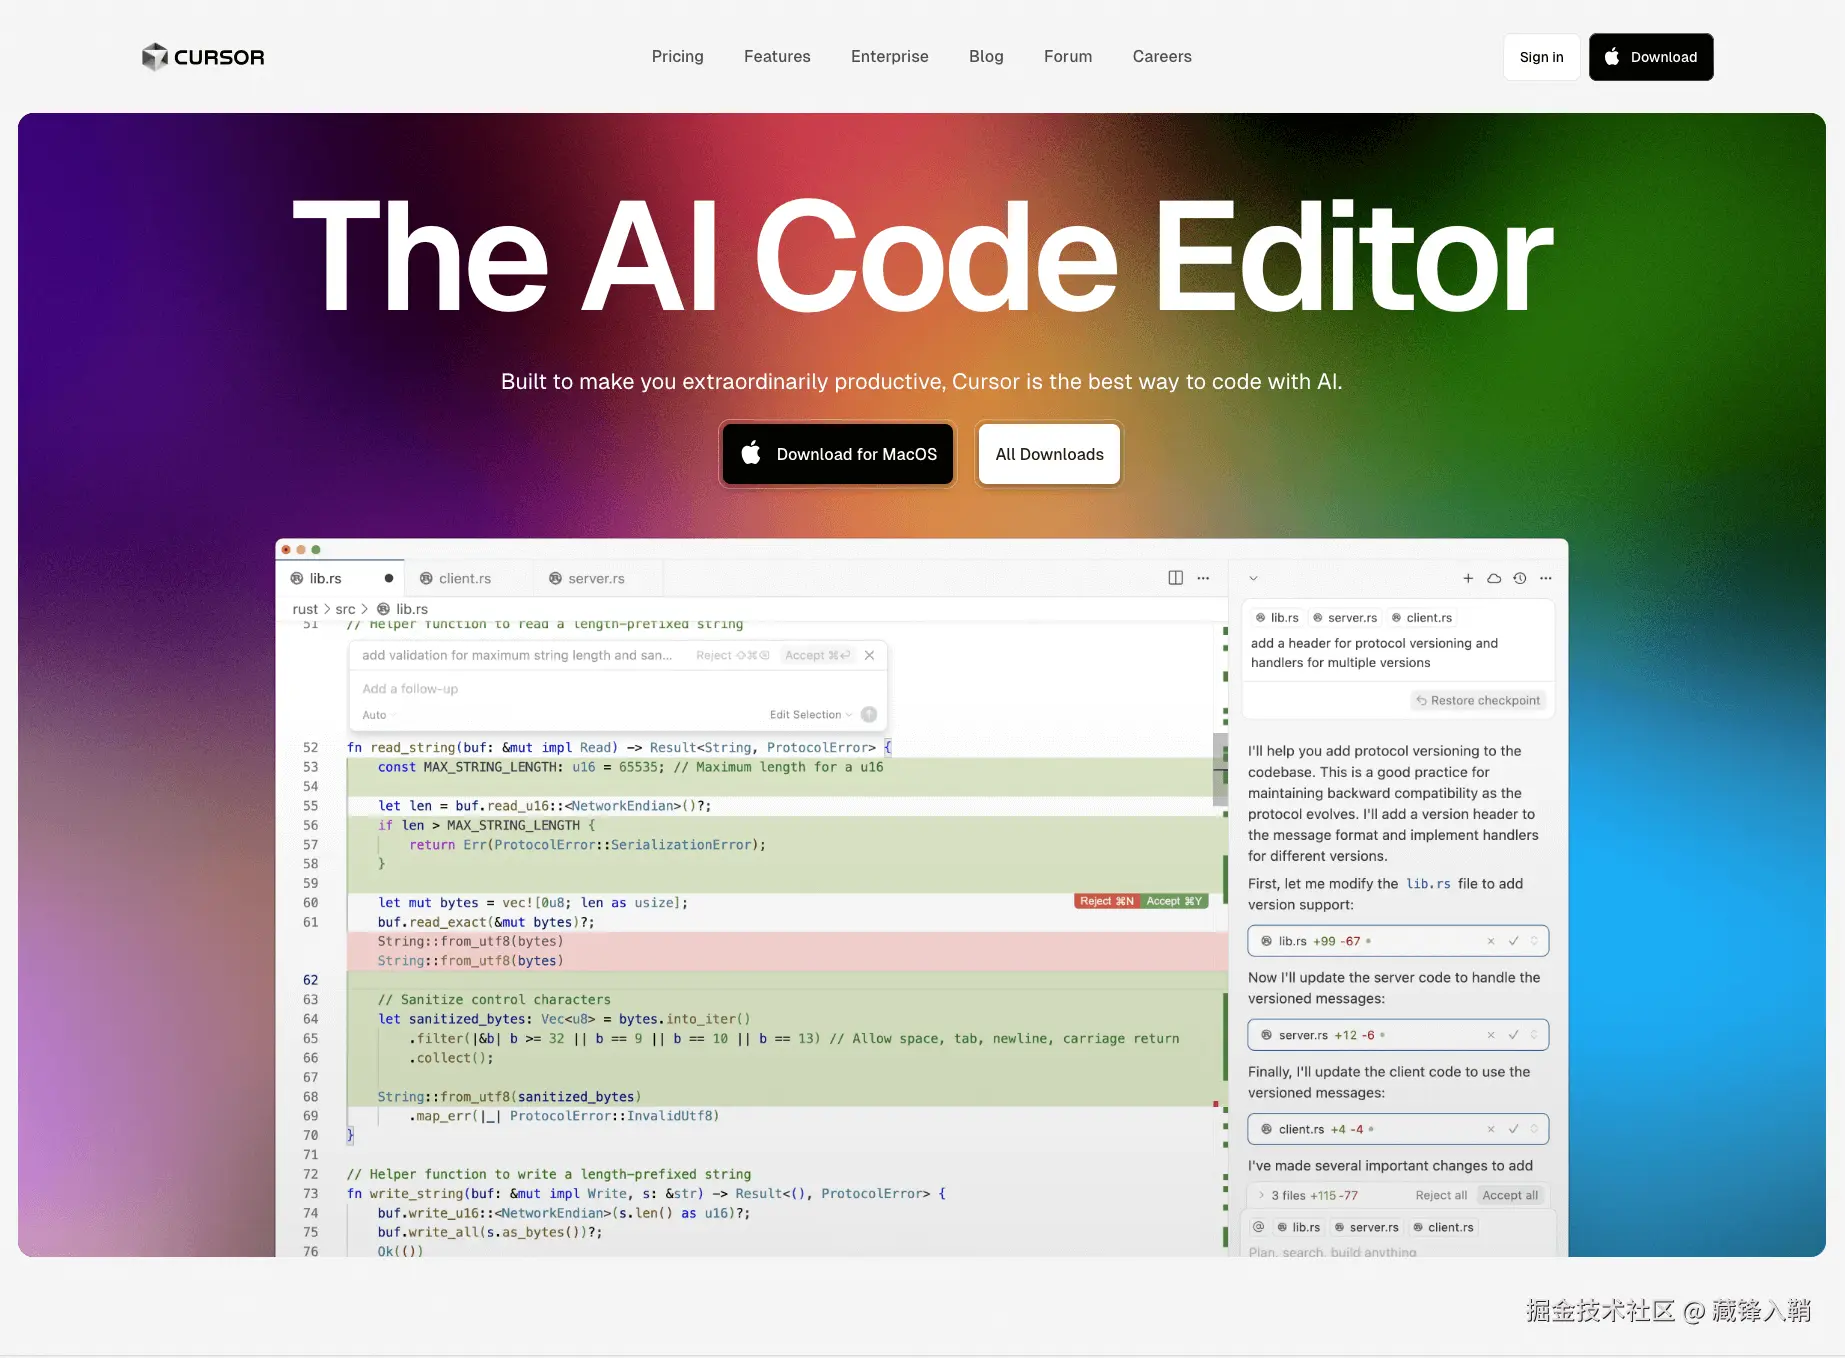Open the chat panel more-options ellipsis
This screenshot has height=1358, width=1845.
pyautogui.click(x=1546, y=578)
